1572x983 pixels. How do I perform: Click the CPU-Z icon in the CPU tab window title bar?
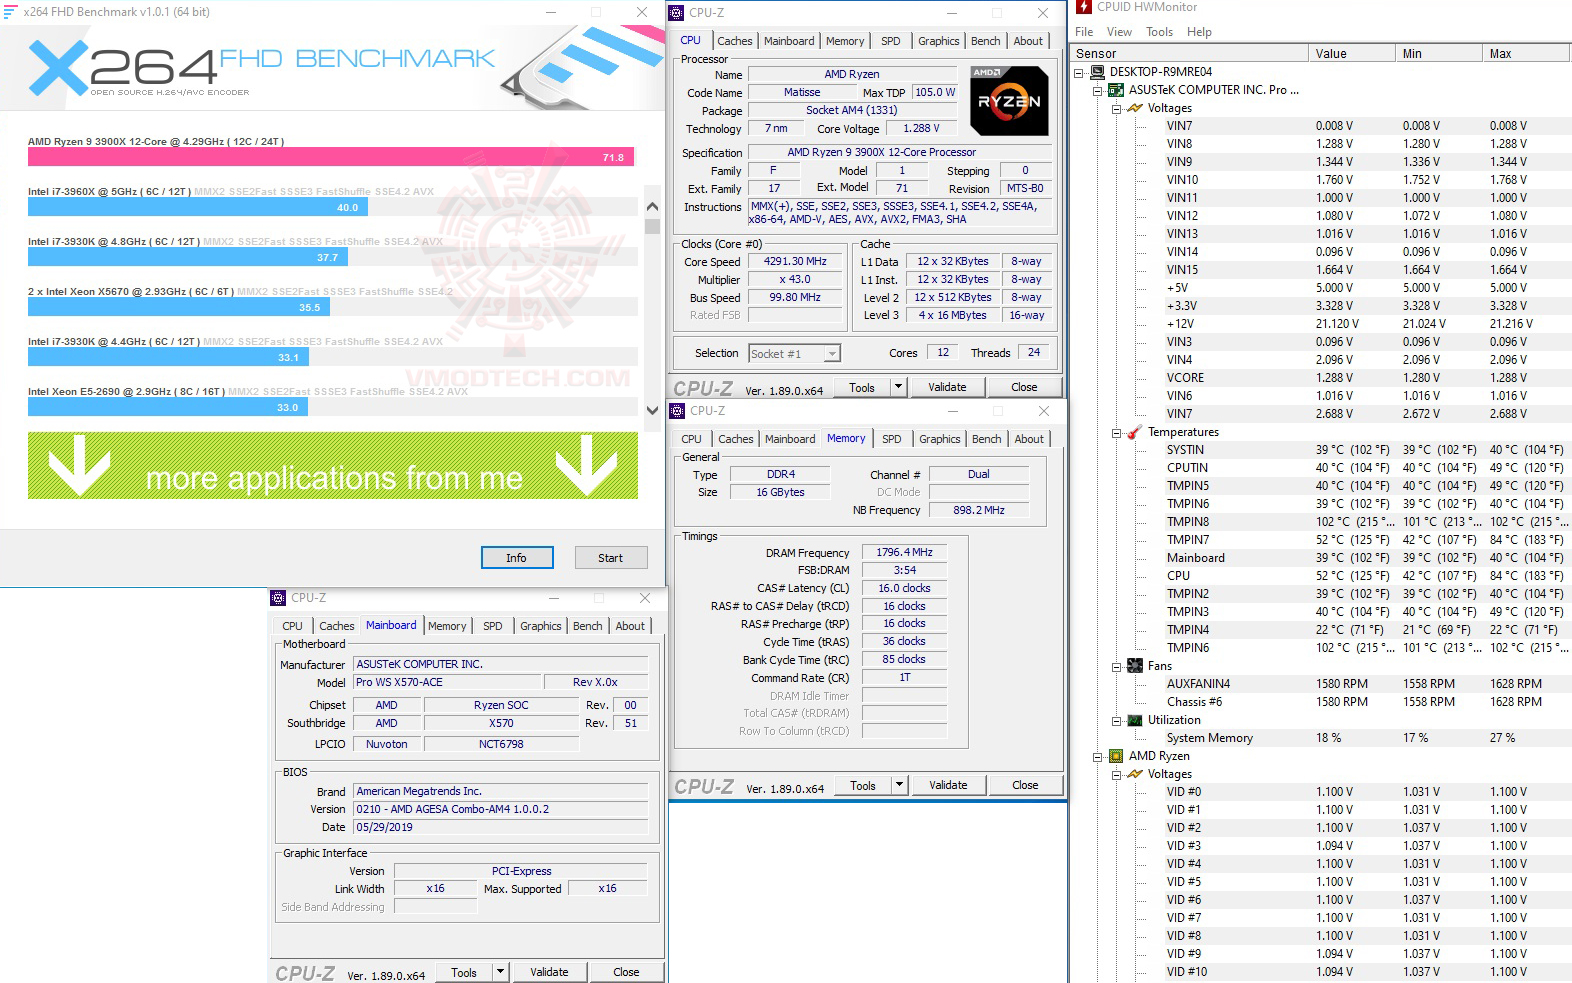click(677, 13)
